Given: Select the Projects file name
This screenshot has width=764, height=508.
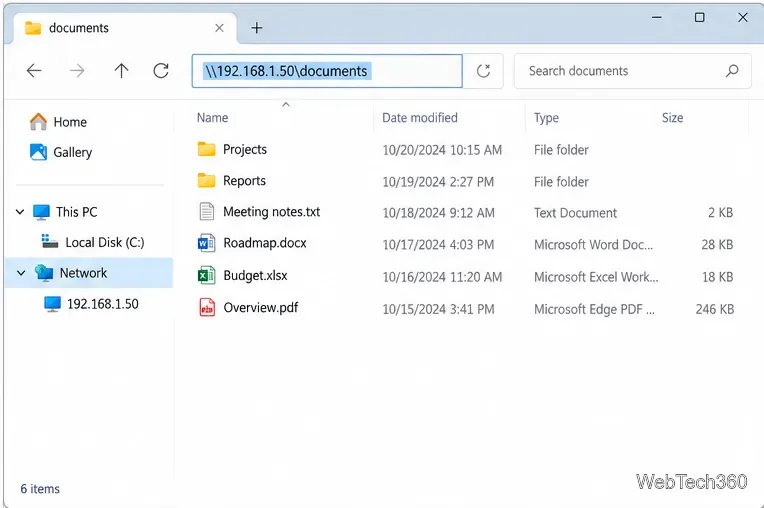Looking at the screenshot, I should click(x=245, y=150).
